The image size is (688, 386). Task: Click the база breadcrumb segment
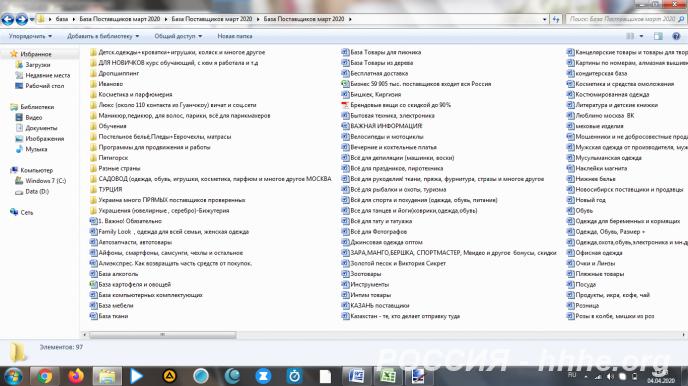62,19
